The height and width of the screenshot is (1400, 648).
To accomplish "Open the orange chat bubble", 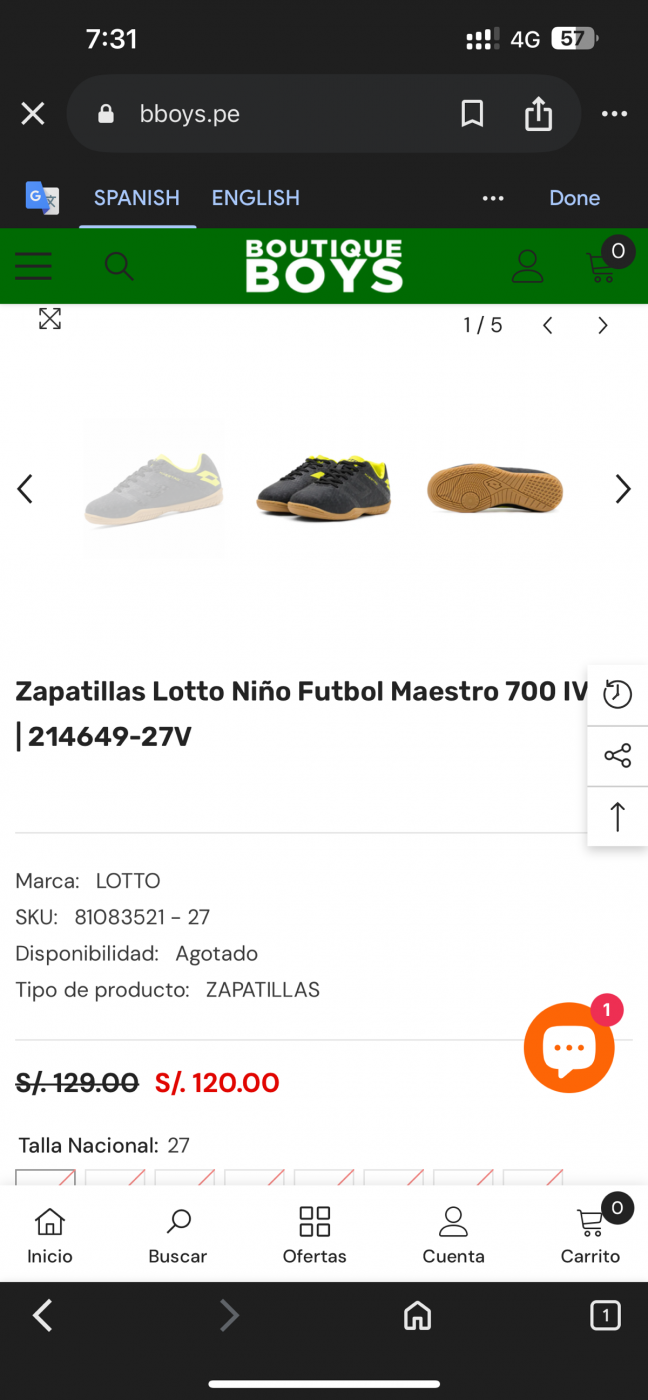I will coord(569,1047).
